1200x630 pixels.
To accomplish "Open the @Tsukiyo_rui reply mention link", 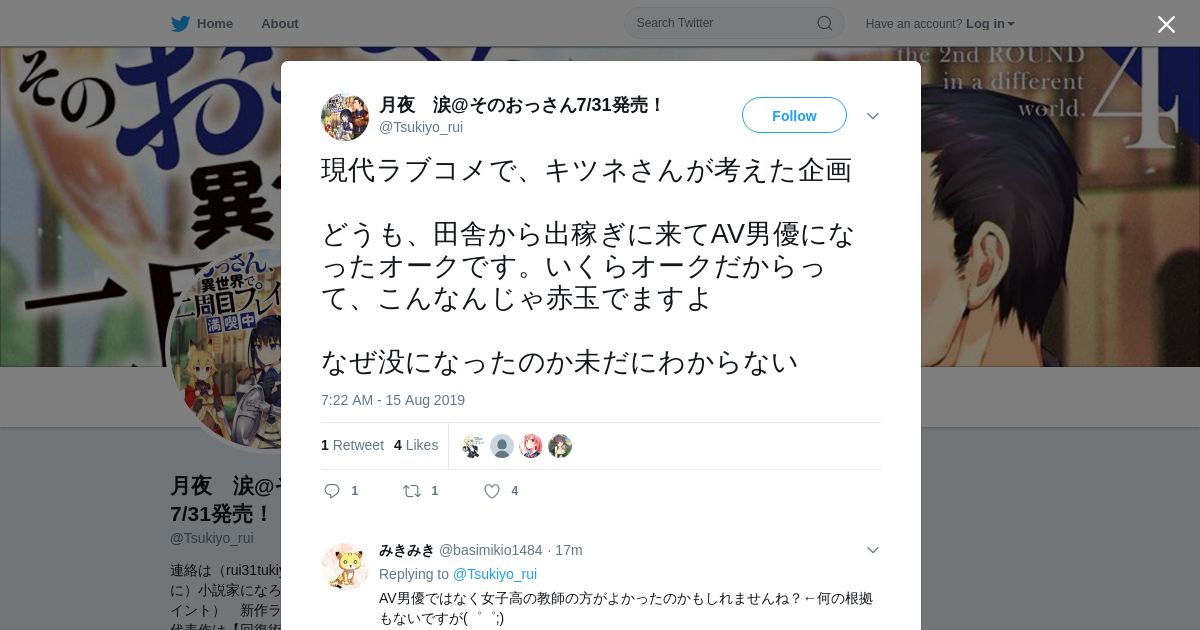I will (x=495, y=574).
